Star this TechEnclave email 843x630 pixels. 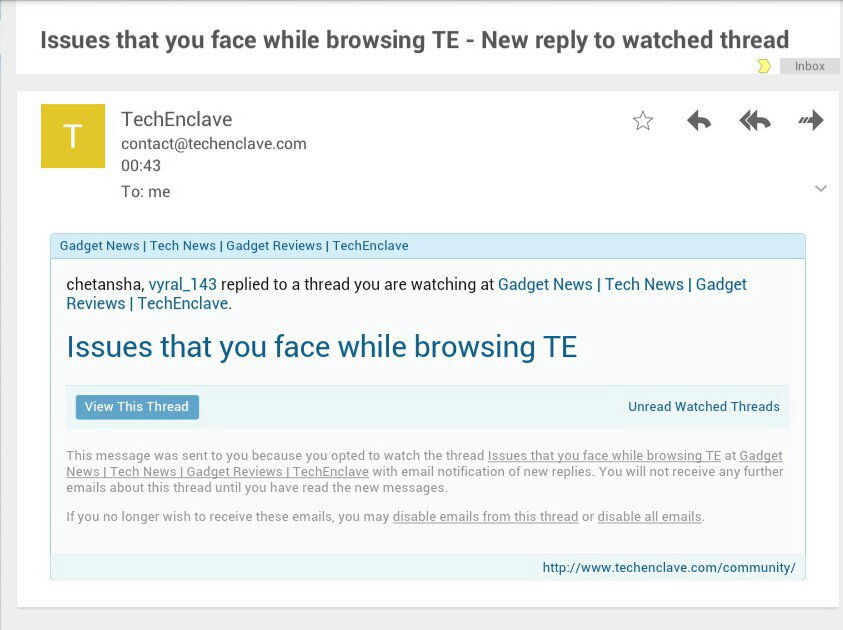click(642, 121)
